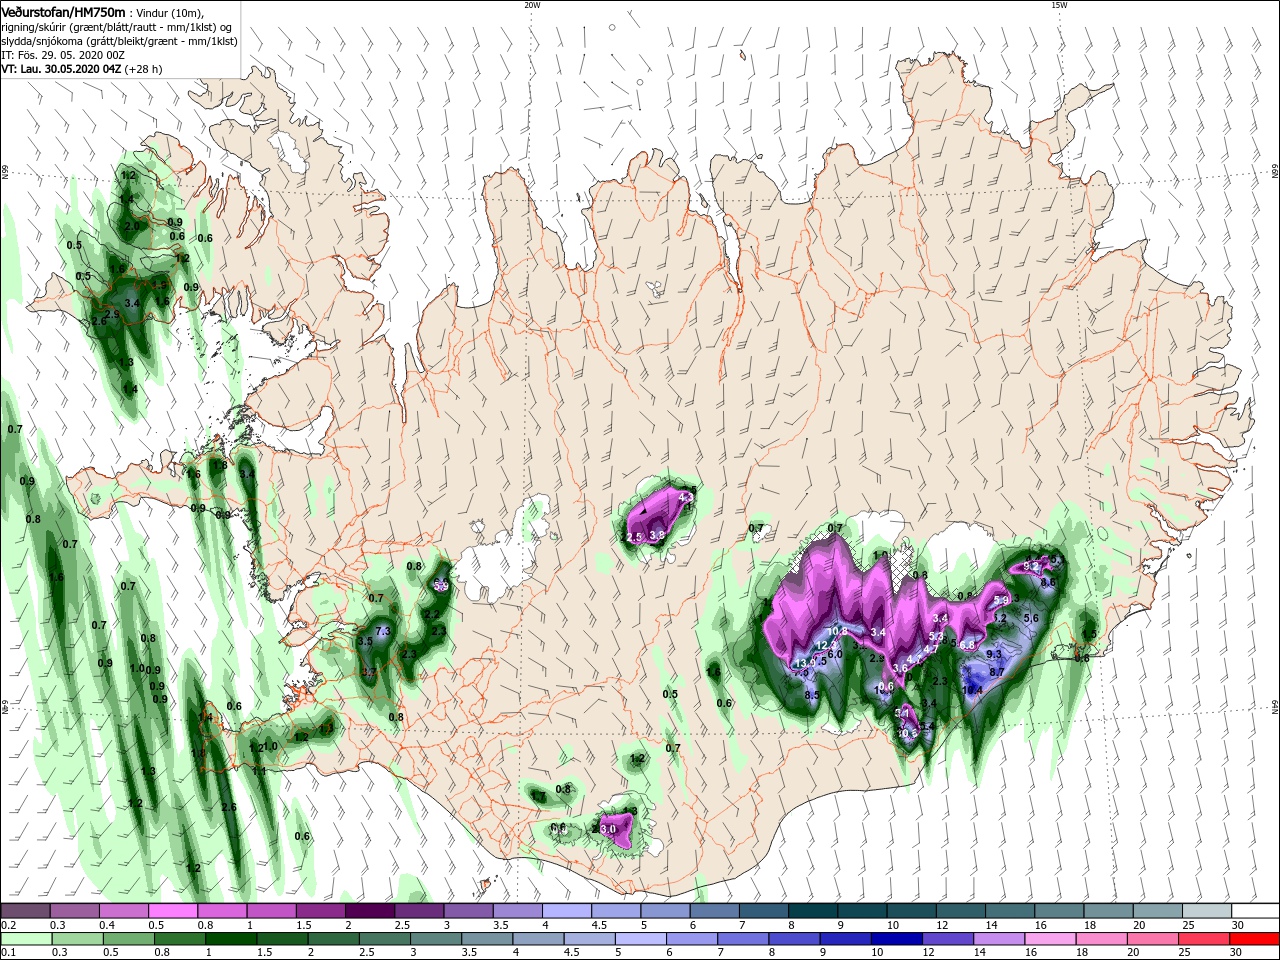Click the 15W longitude label
1280x960 pixels.
pos(1059,5)
